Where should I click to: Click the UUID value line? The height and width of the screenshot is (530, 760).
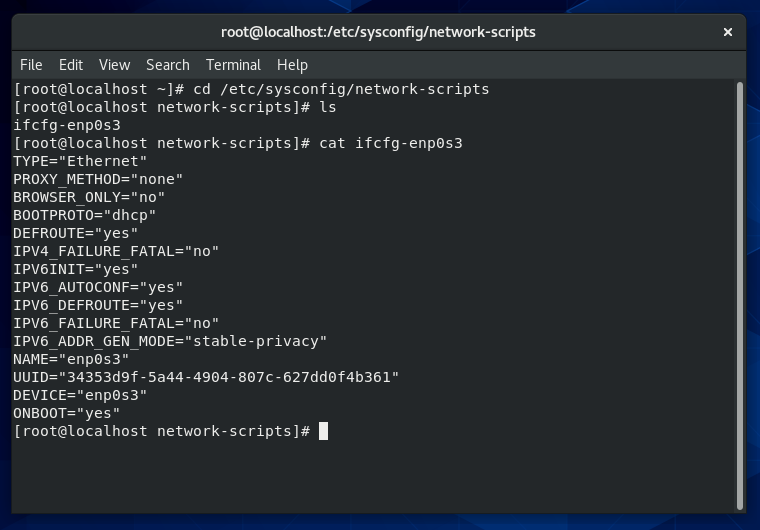[x=206, y=377]
